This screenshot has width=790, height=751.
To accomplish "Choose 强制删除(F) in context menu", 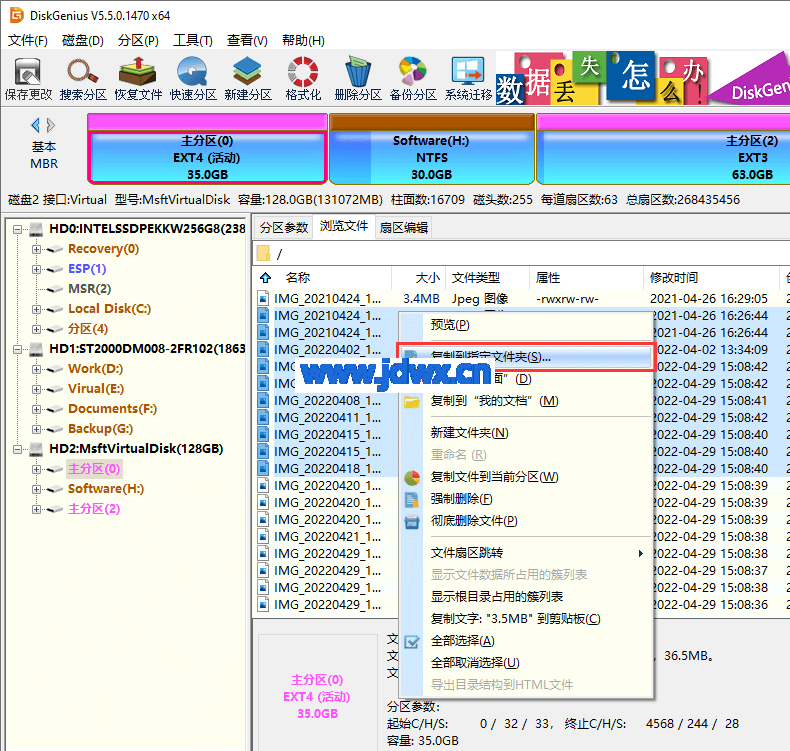I will coord(525,499).
